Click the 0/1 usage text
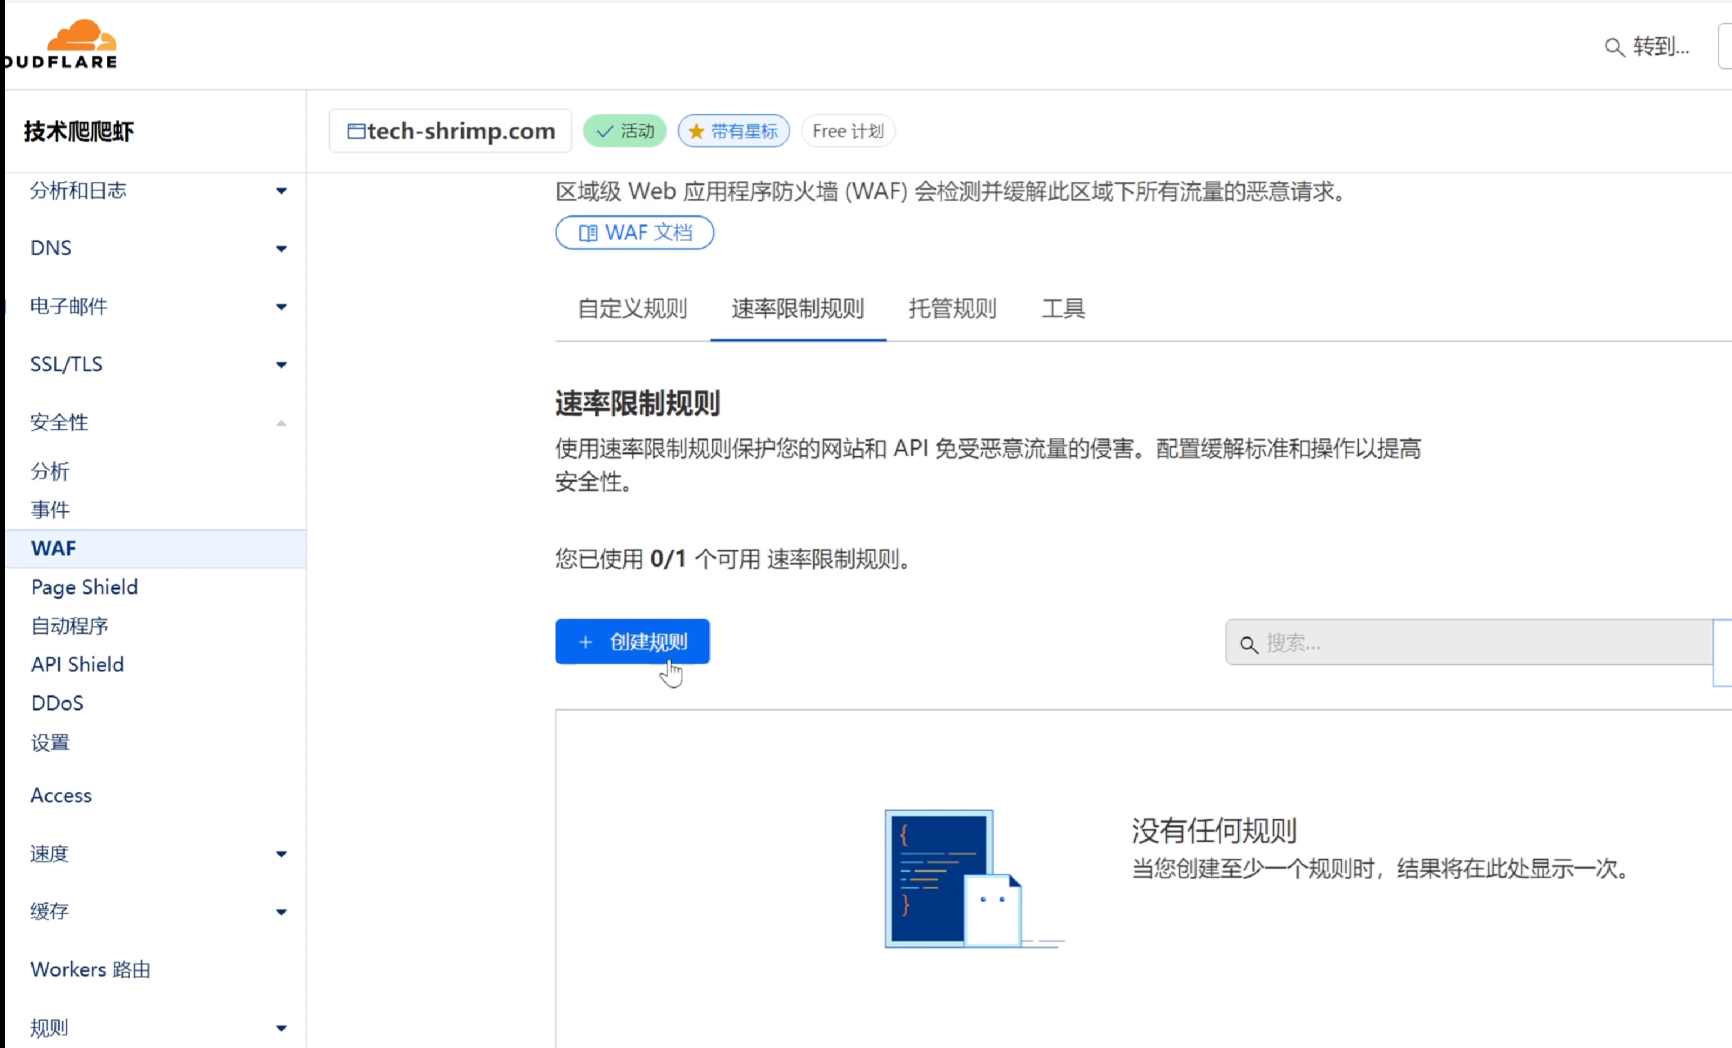1732x1048 pixels. pyautogui.click(x=668, y=559)
